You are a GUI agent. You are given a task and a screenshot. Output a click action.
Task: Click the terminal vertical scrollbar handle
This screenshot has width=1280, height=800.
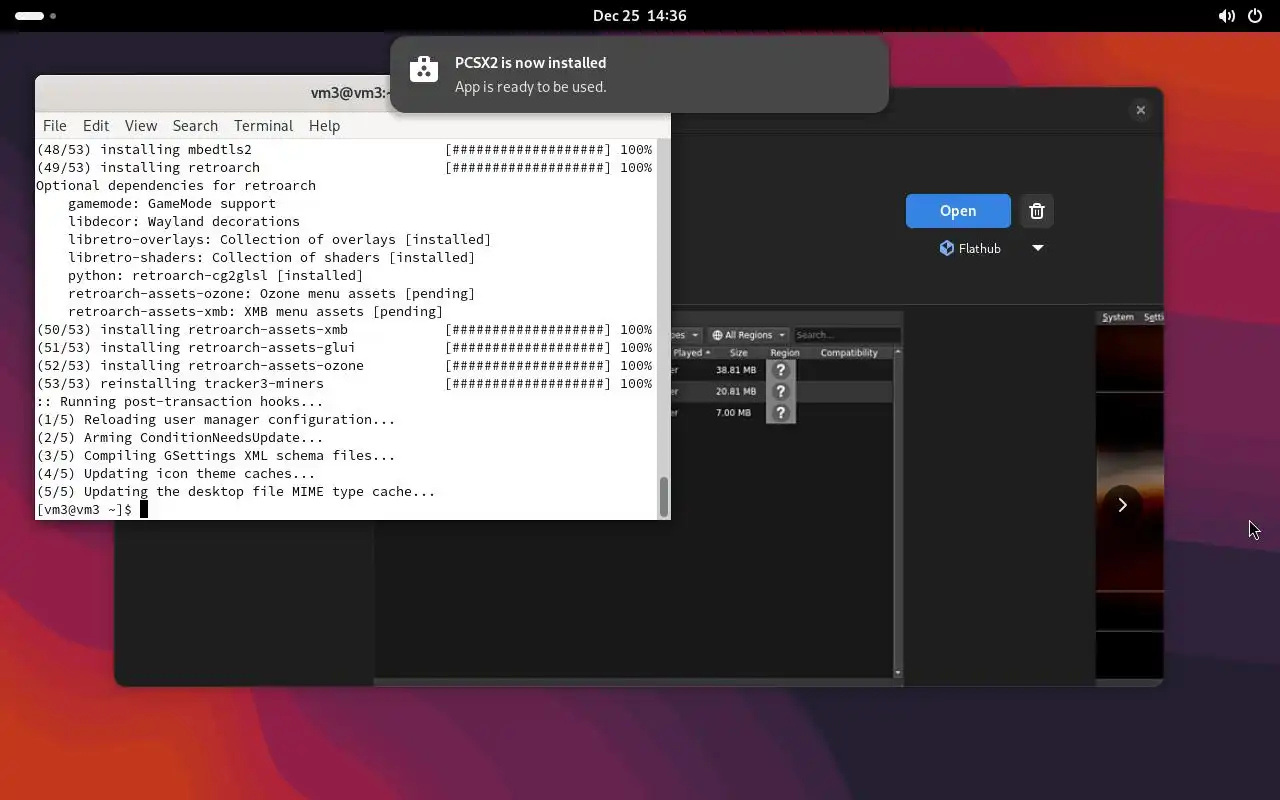(663, 497)
